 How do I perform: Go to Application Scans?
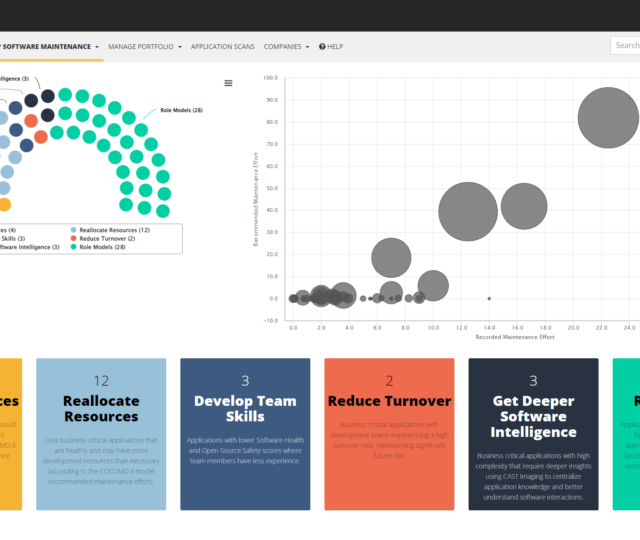(222, 47)
